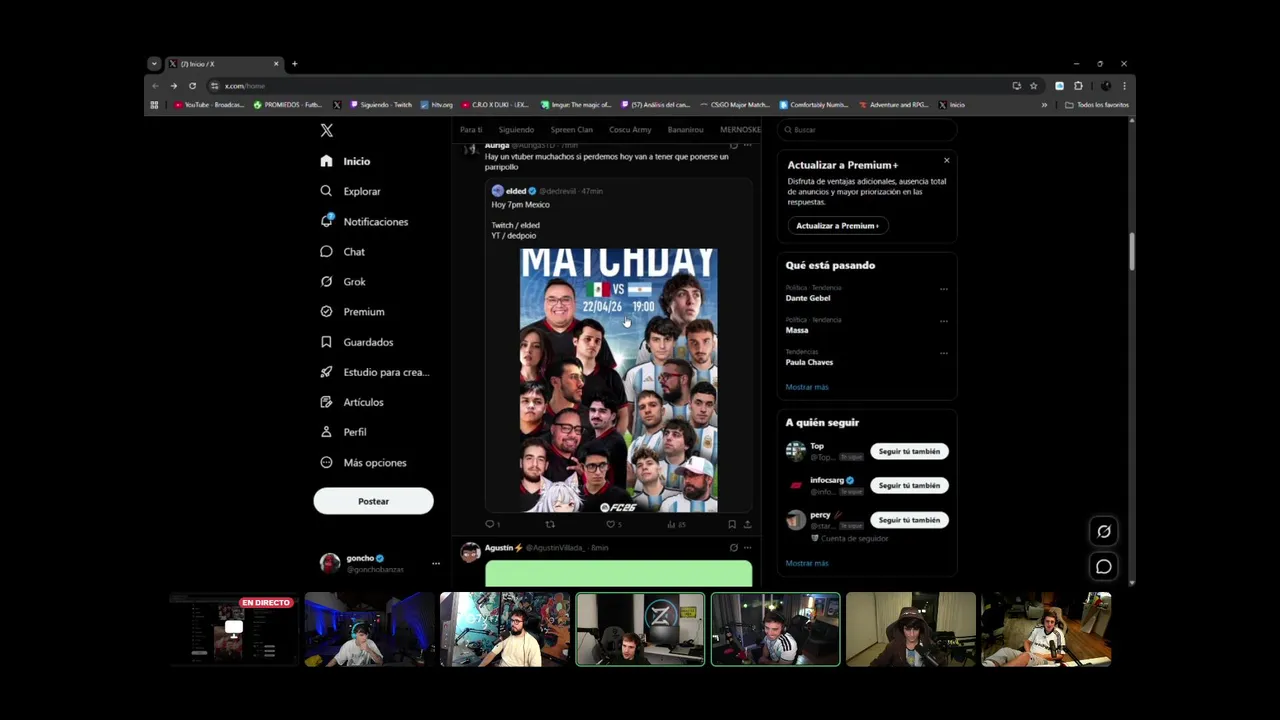
Task: Open Explorar in the sidebar
Action: [350, 191]
